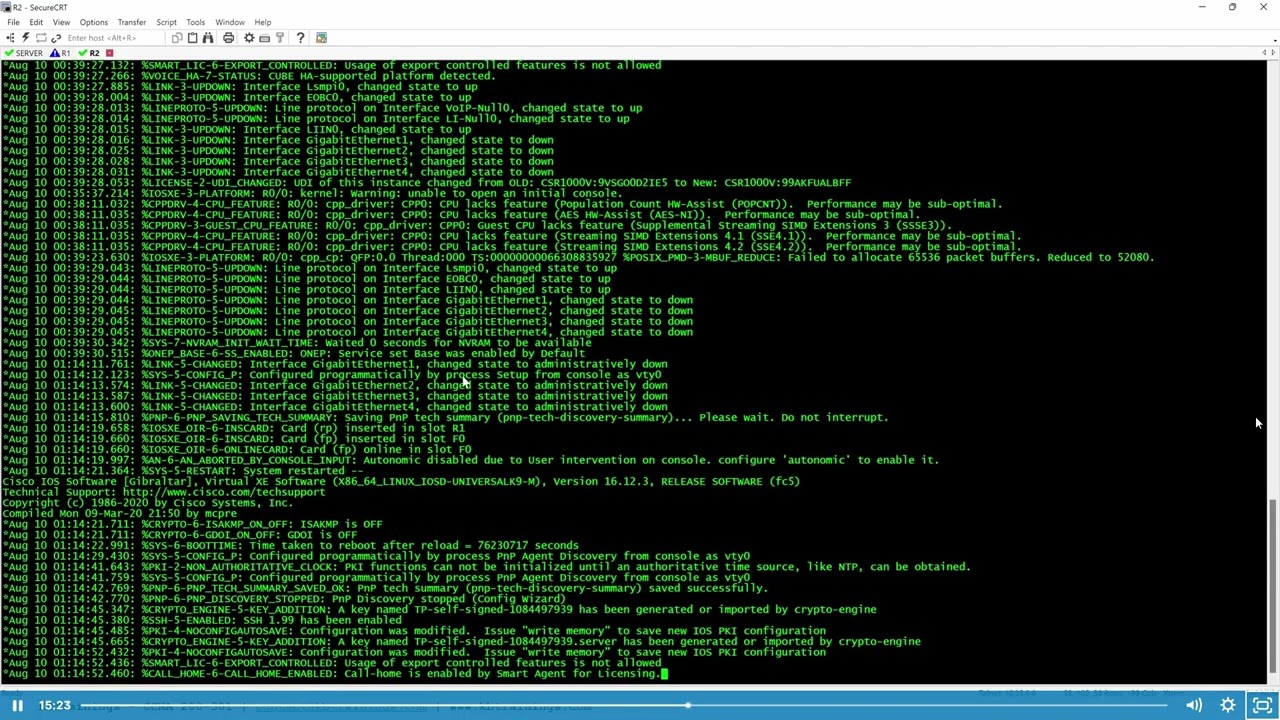Click the 'Autonomic disabled due to User intervention' line
1280x720 pixels.
(471, 460)
